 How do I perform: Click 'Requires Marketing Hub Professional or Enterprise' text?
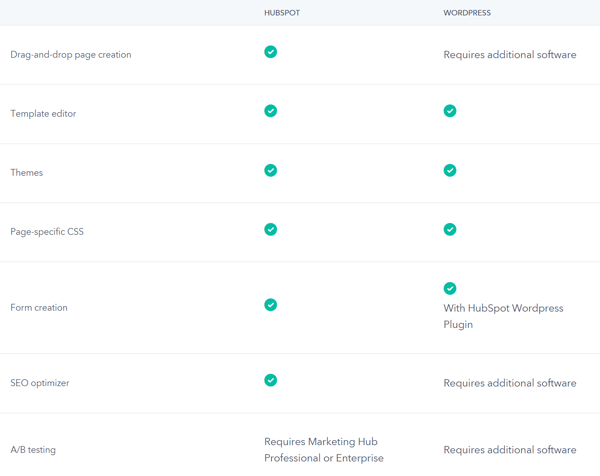[x=324, y=450]
